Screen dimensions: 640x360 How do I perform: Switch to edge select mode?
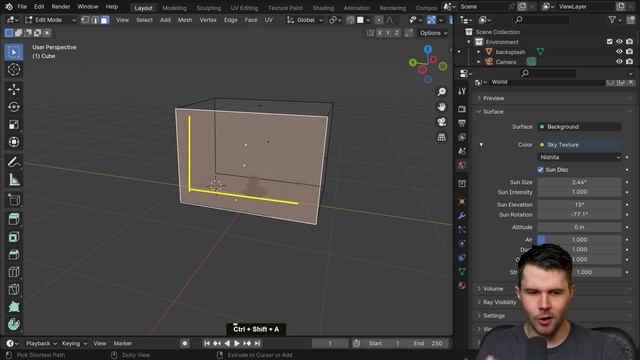point(95,20)
